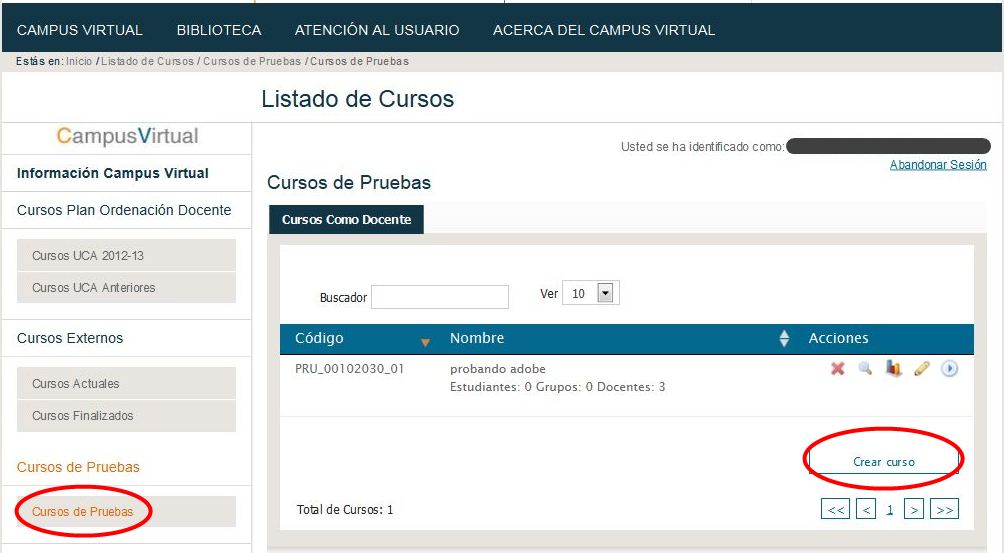The height and width of the screenshot is (553, 1004).
Task: Click Estudiantes: 0 Grupos: 0 Docentes: 3 text
Action: [x=558, y=387]
